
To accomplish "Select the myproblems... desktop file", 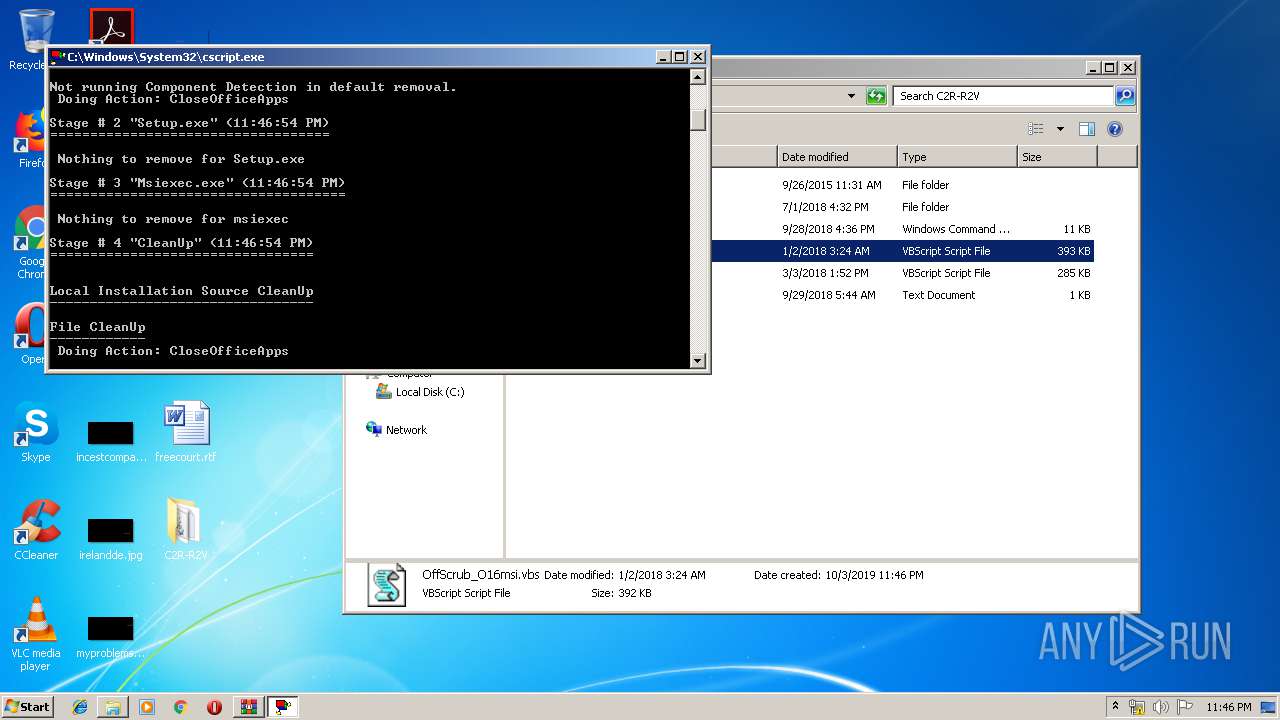I will [x=110, y=637].
